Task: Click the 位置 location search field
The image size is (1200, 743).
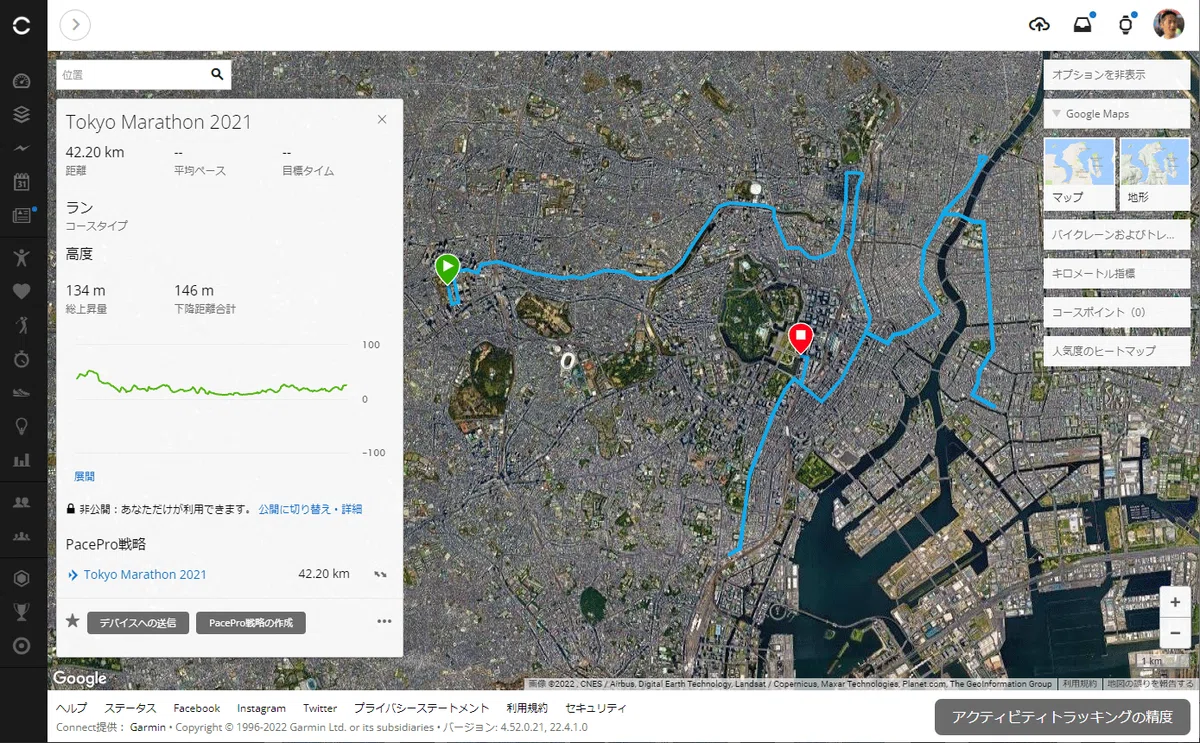Action: tap(131, 74)
